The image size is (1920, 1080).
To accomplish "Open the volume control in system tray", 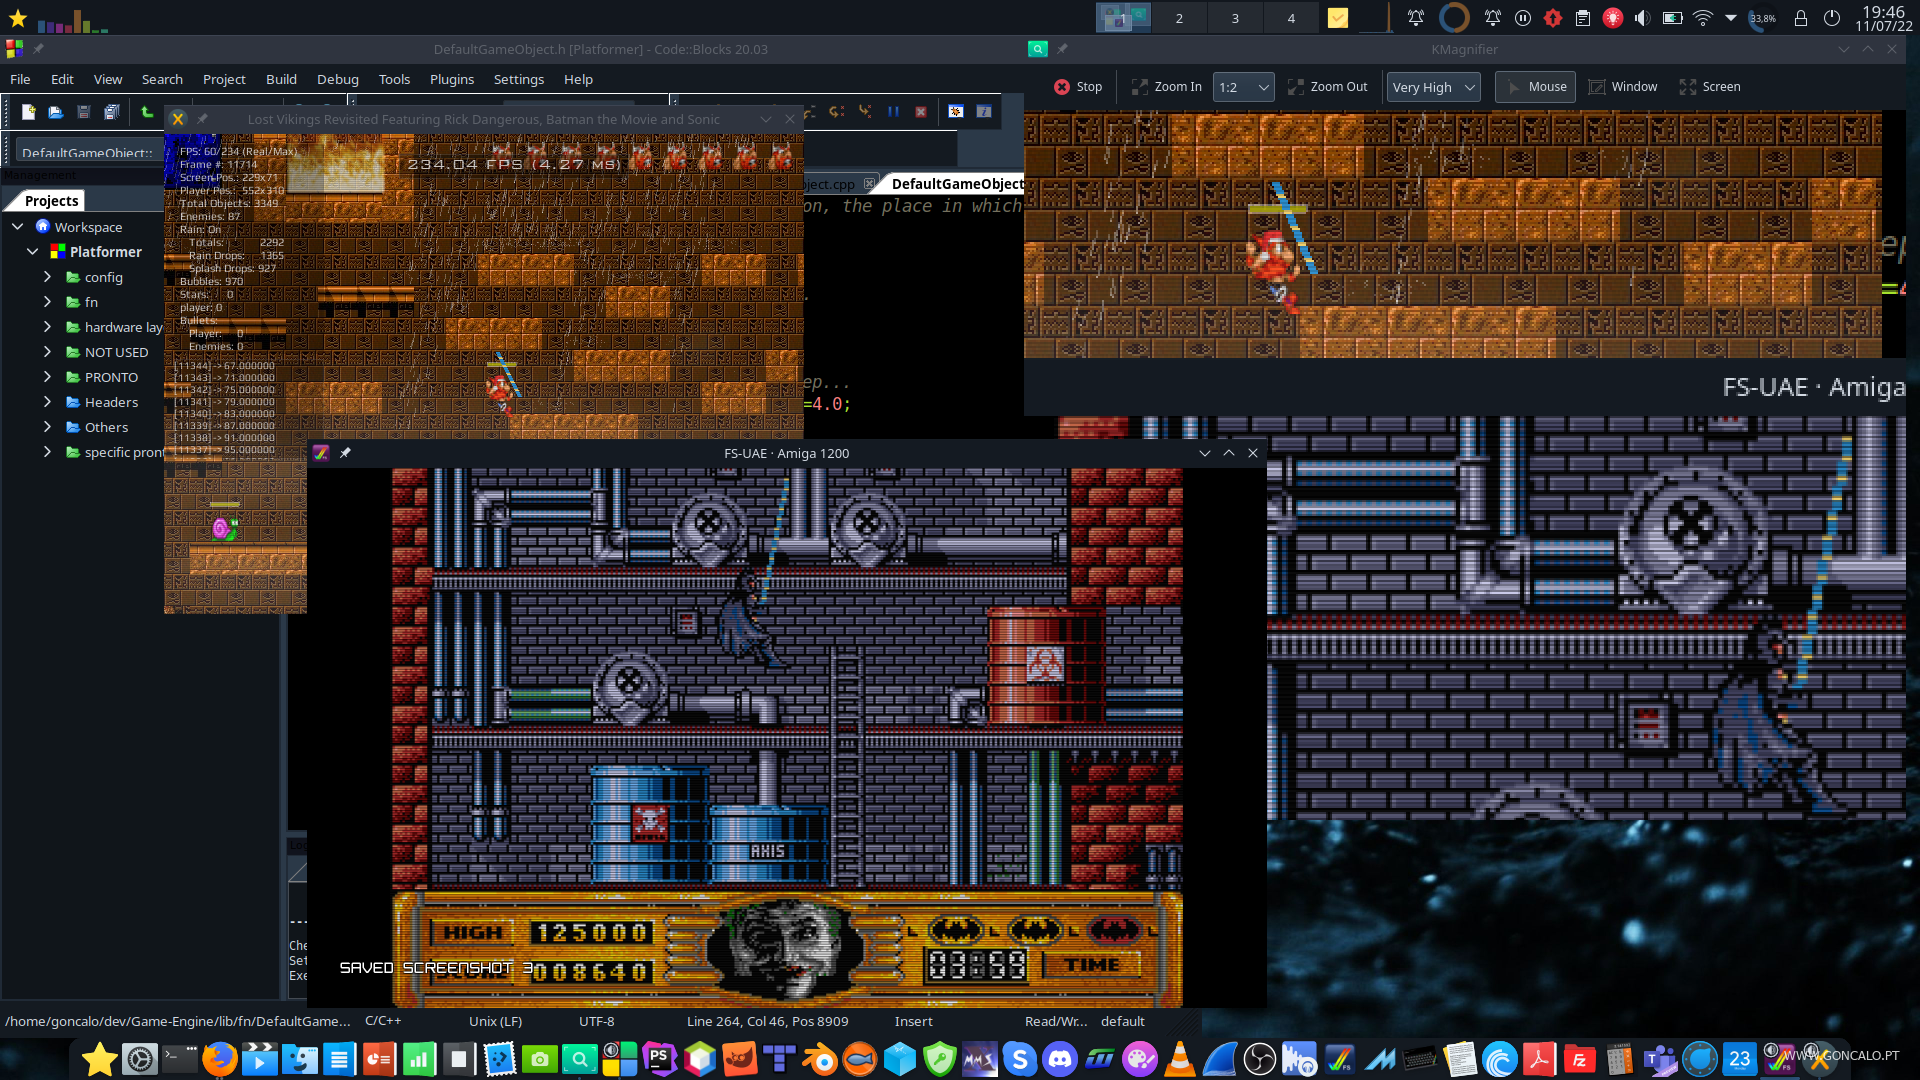I will 1642,18.
